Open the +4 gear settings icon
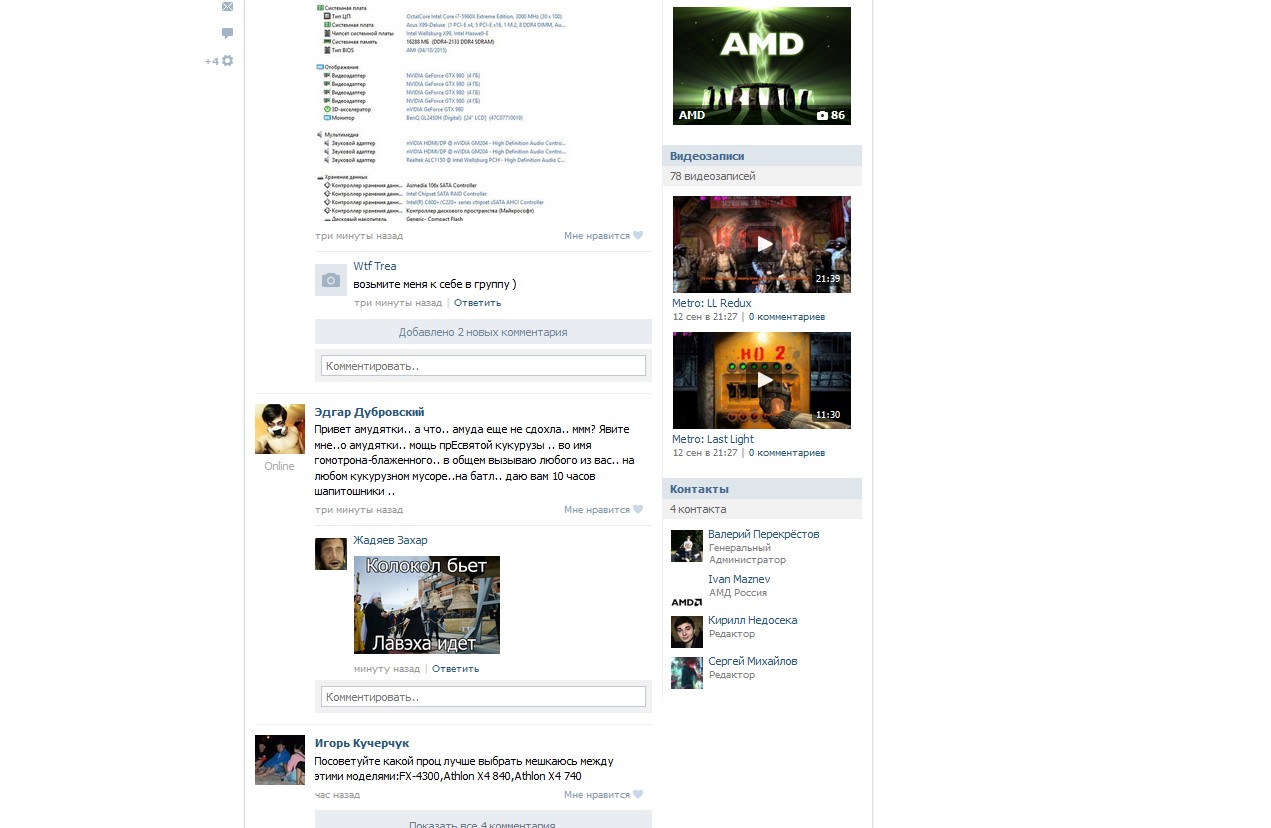Viewport: 1271px width, 828px height. [227, 61]
